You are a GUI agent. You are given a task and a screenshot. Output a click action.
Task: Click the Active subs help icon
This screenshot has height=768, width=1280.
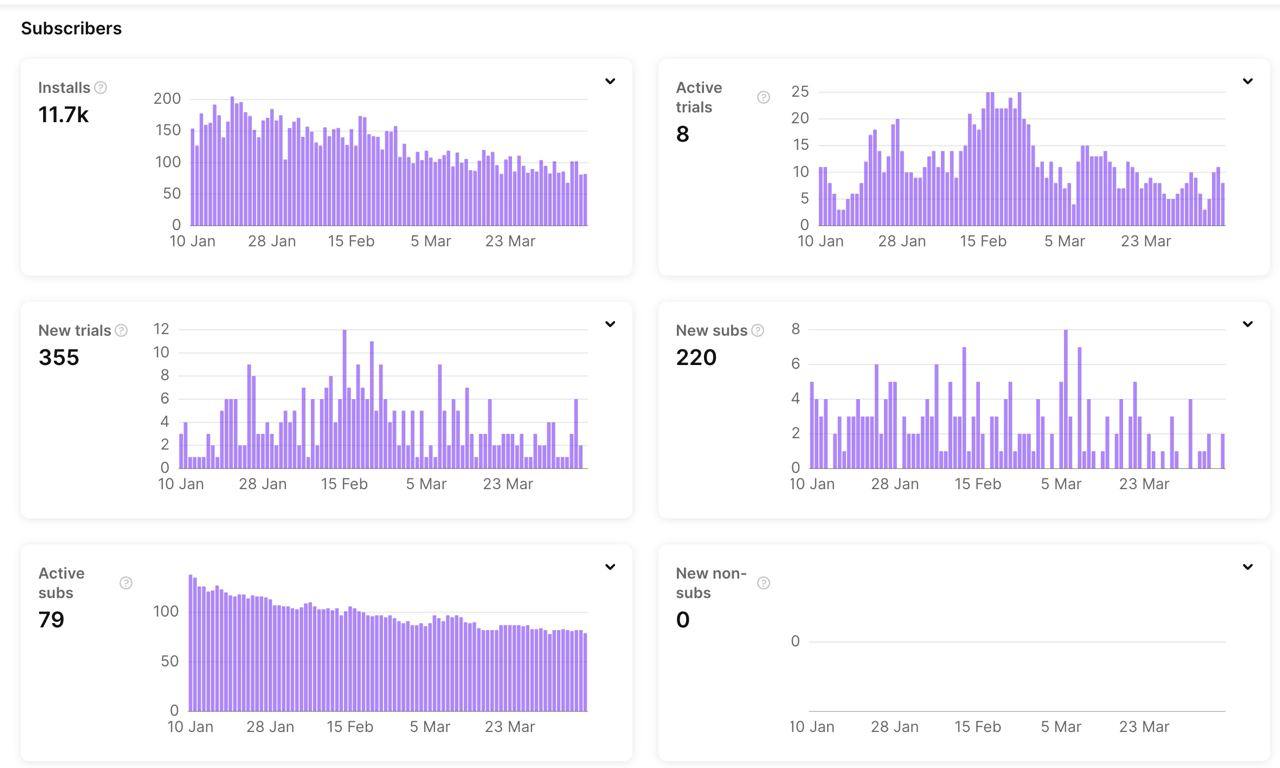[x=126, y=583]
